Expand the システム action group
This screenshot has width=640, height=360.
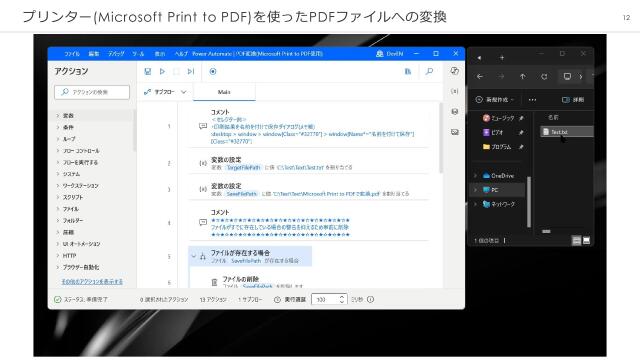[x=58, y=174]
